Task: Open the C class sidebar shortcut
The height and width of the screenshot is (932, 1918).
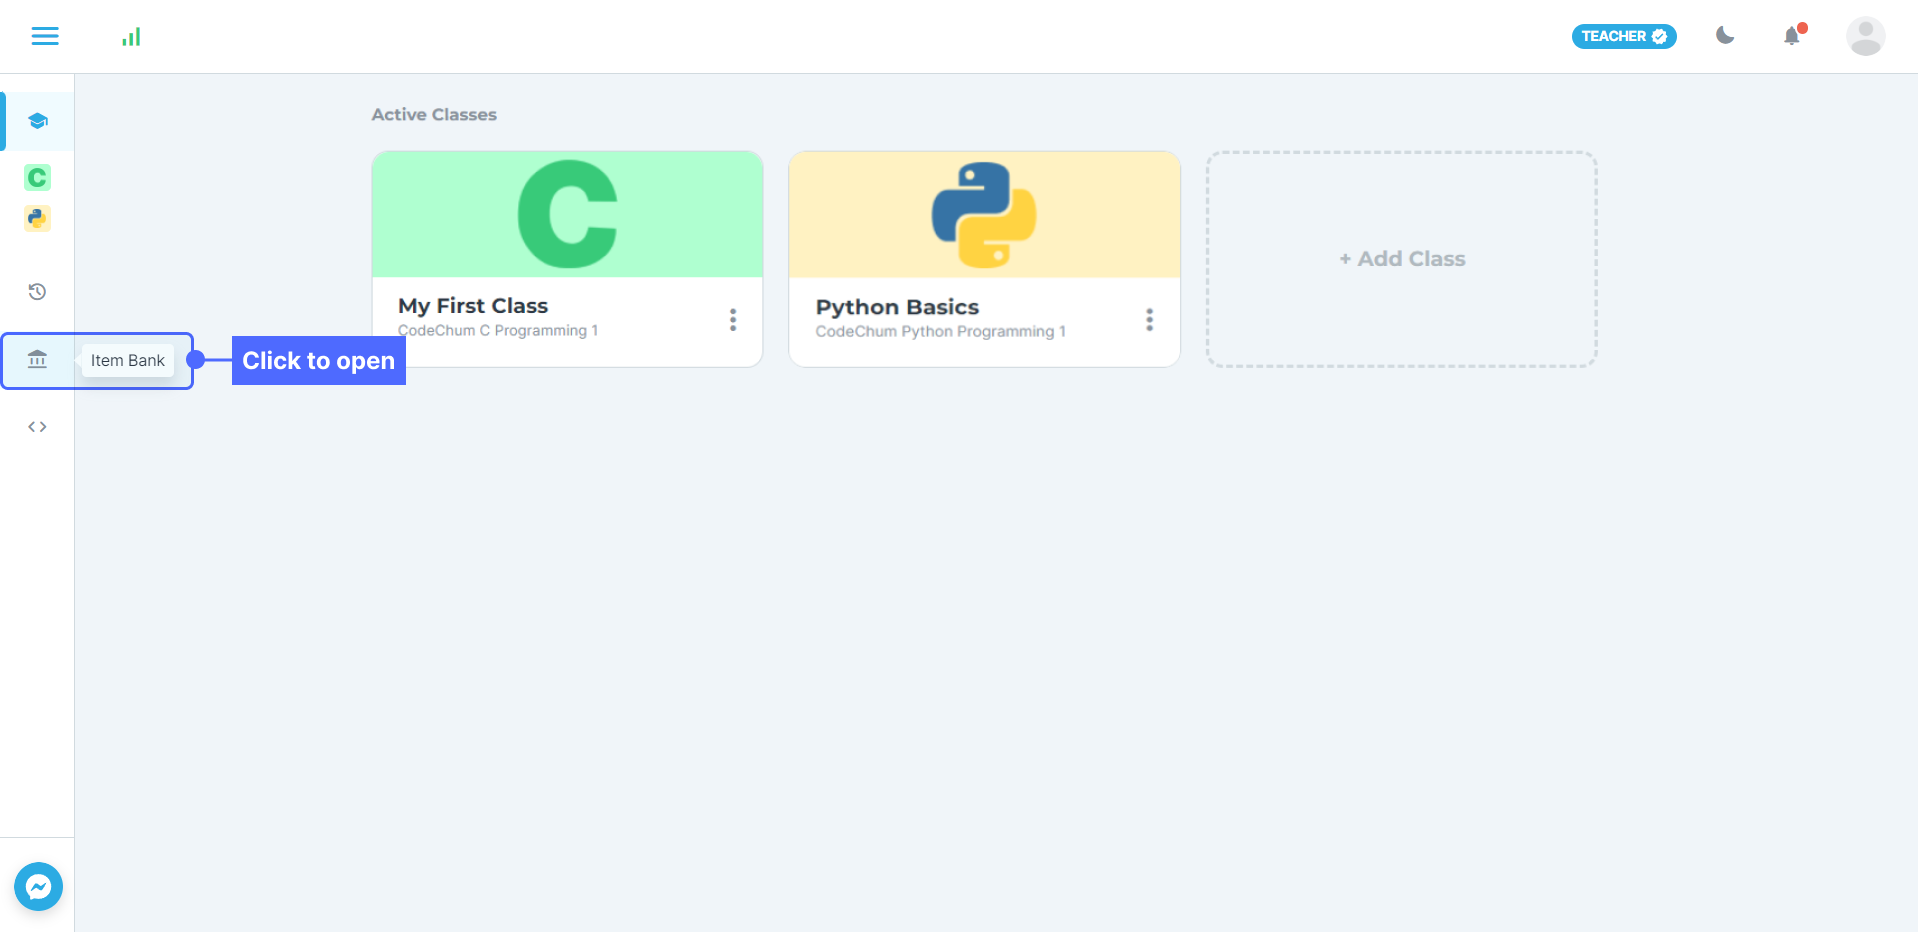Action: (37, 178)
